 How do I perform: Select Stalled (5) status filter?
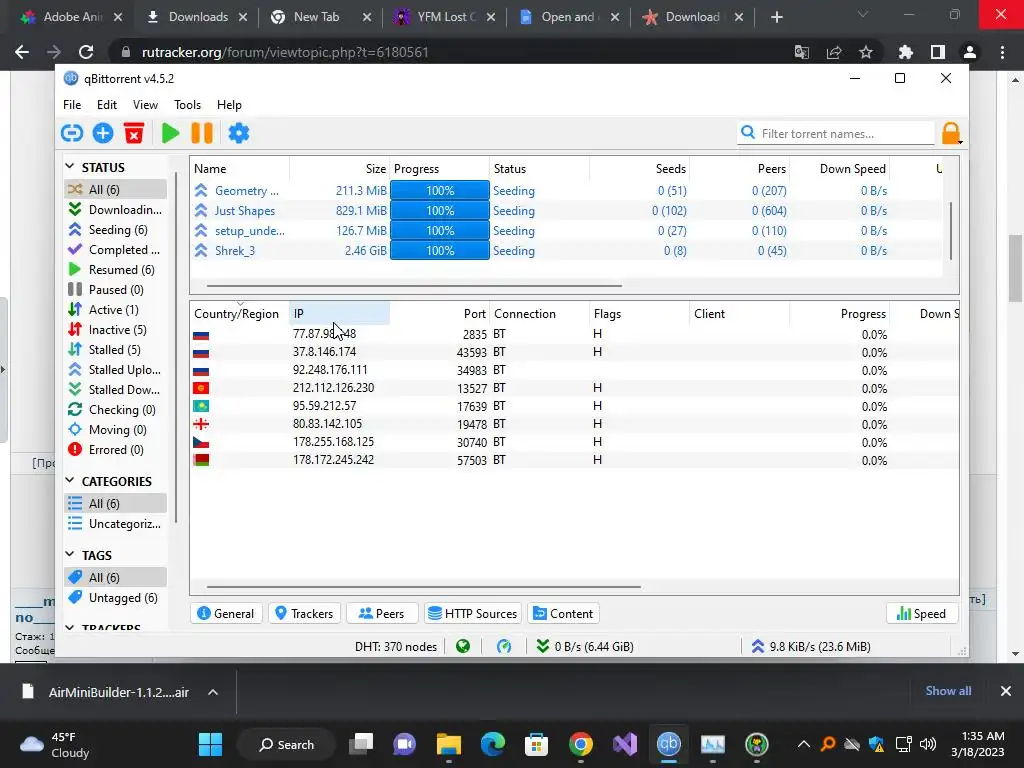(x=115, y=349)
